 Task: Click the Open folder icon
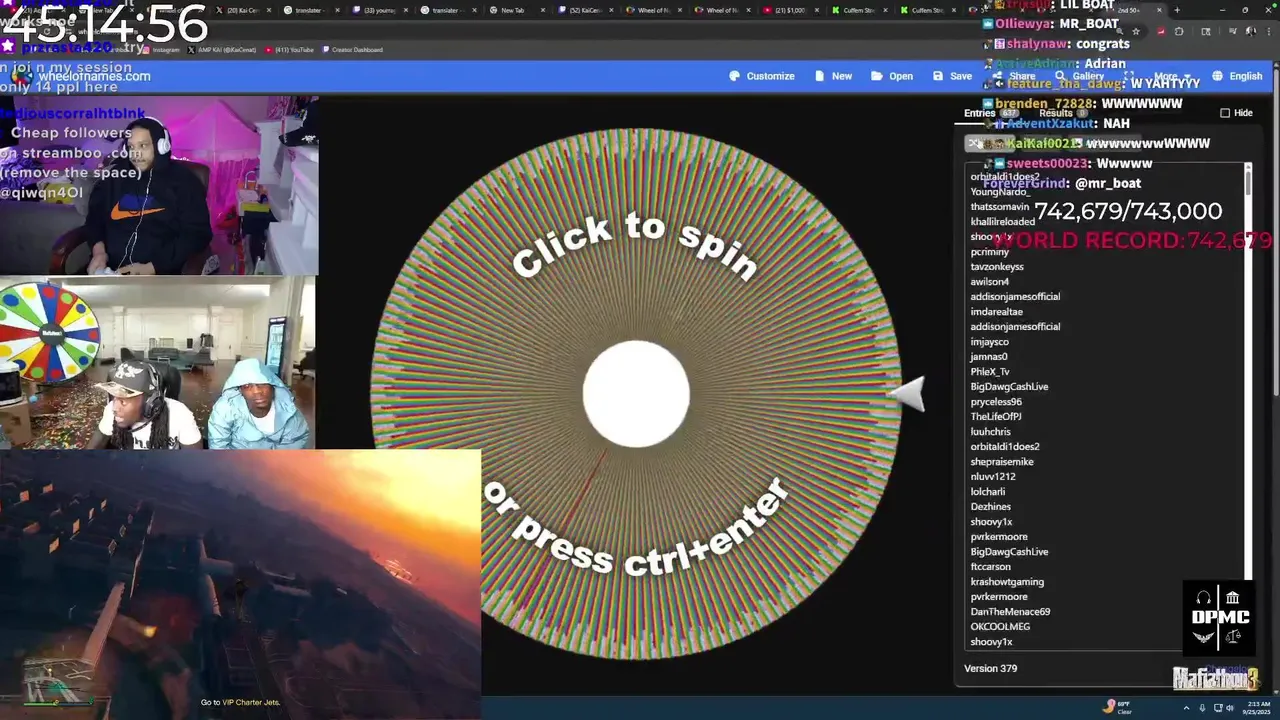[x=876, y=76]
